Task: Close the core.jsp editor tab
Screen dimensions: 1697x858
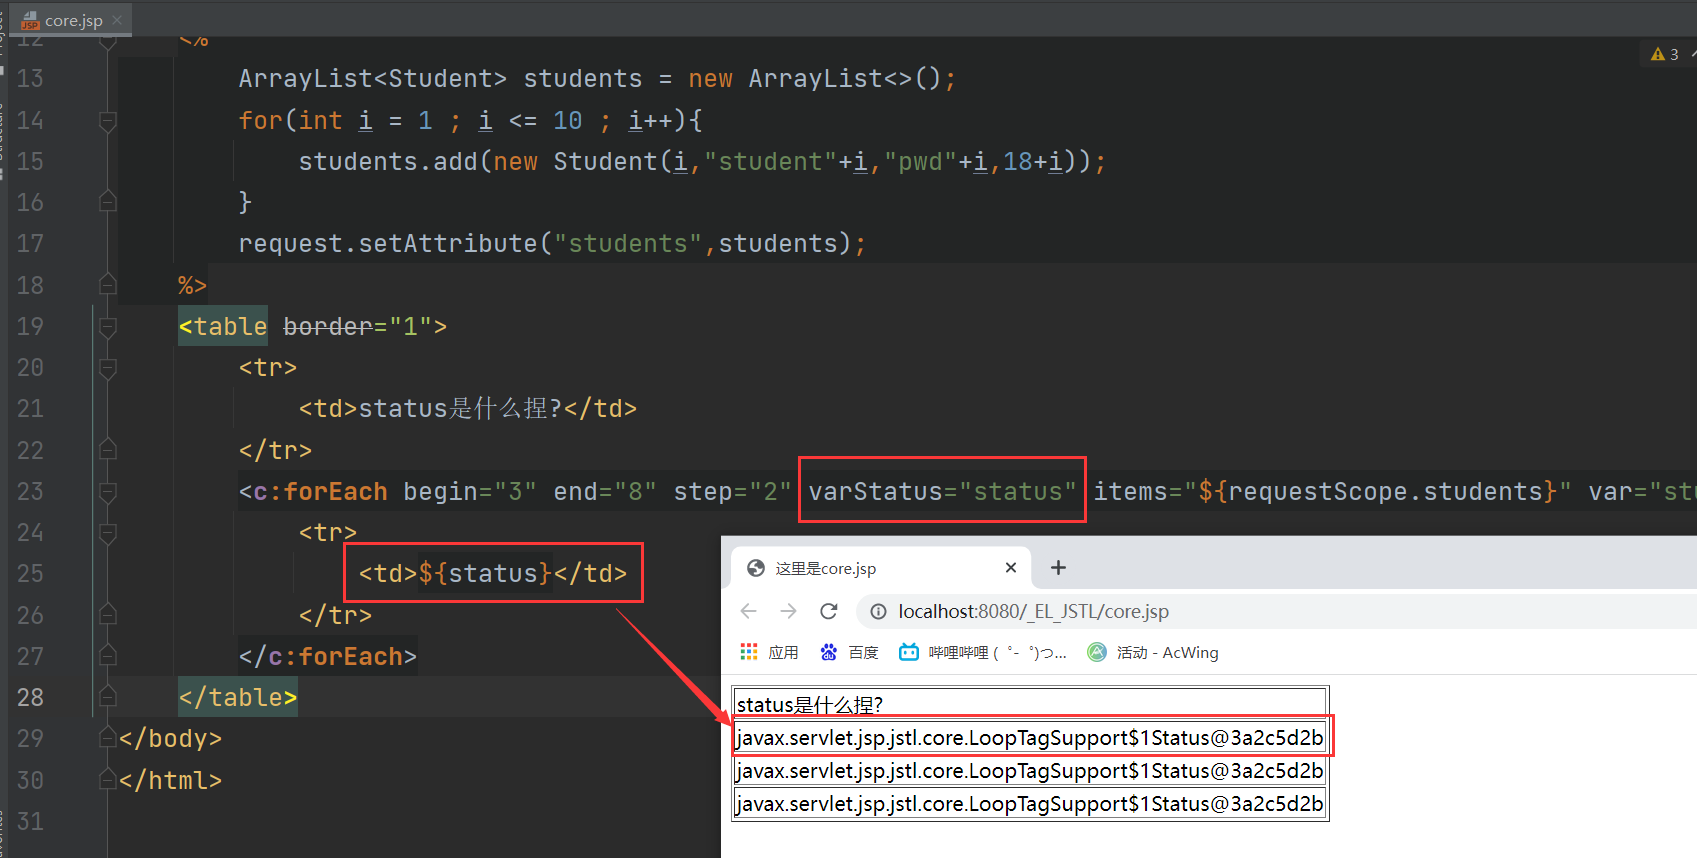Action: (117, 20)
